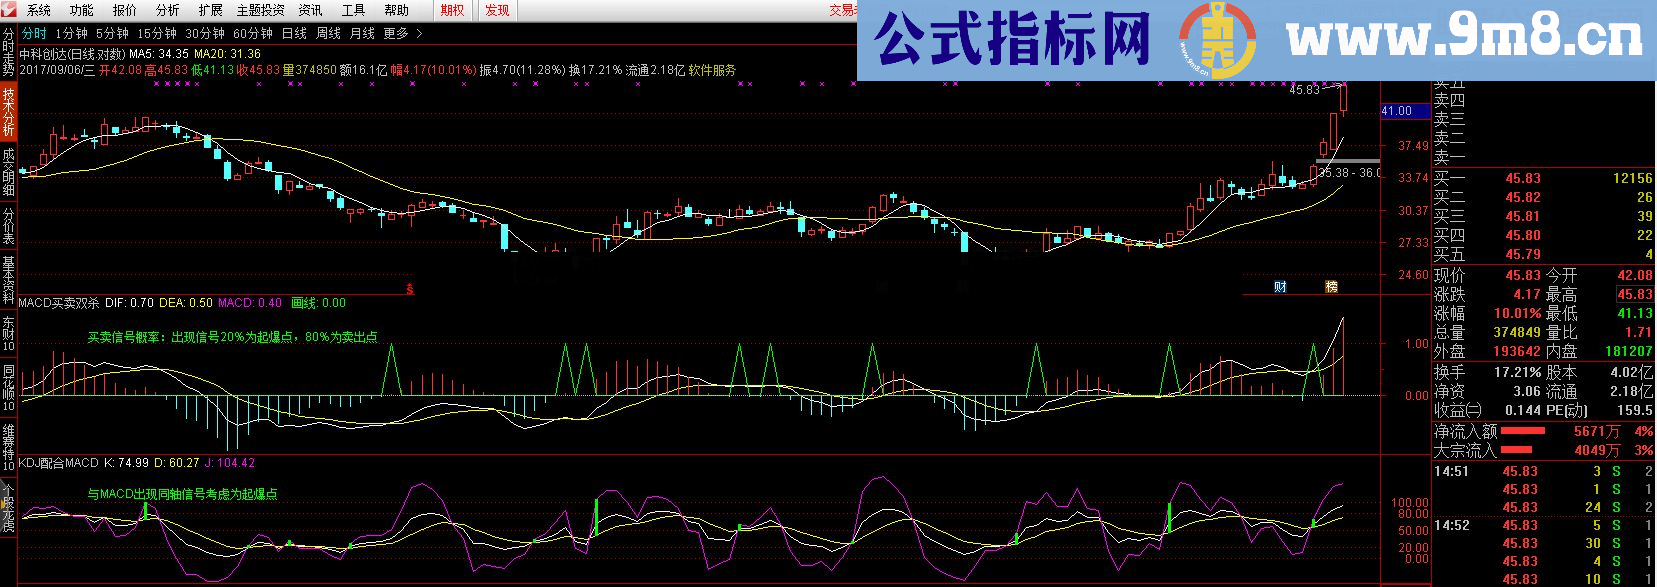Viewport: 1657px width, 587px height.
Task: Open the 个股龙虎 side tab
Action: (x=8, y=506)
